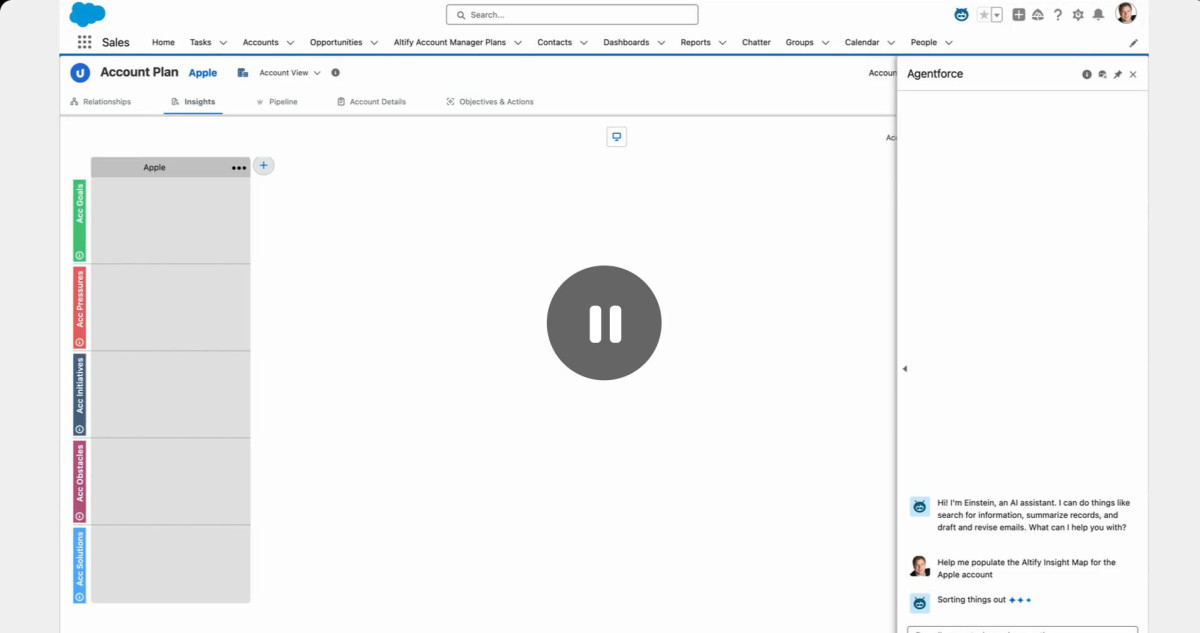Screen dimensions: 1200x633
Task: Select the Acc Goals row label
Action: tap(80, 204)
